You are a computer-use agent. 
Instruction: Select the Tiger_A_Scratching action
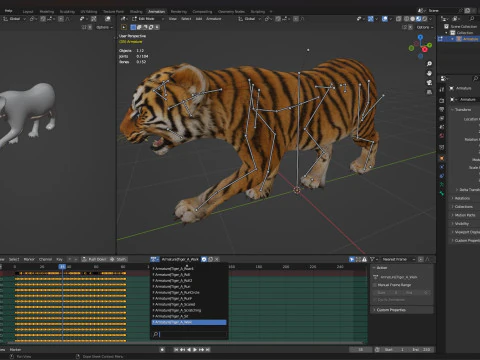pyautogui.click(x=189, y=310)
